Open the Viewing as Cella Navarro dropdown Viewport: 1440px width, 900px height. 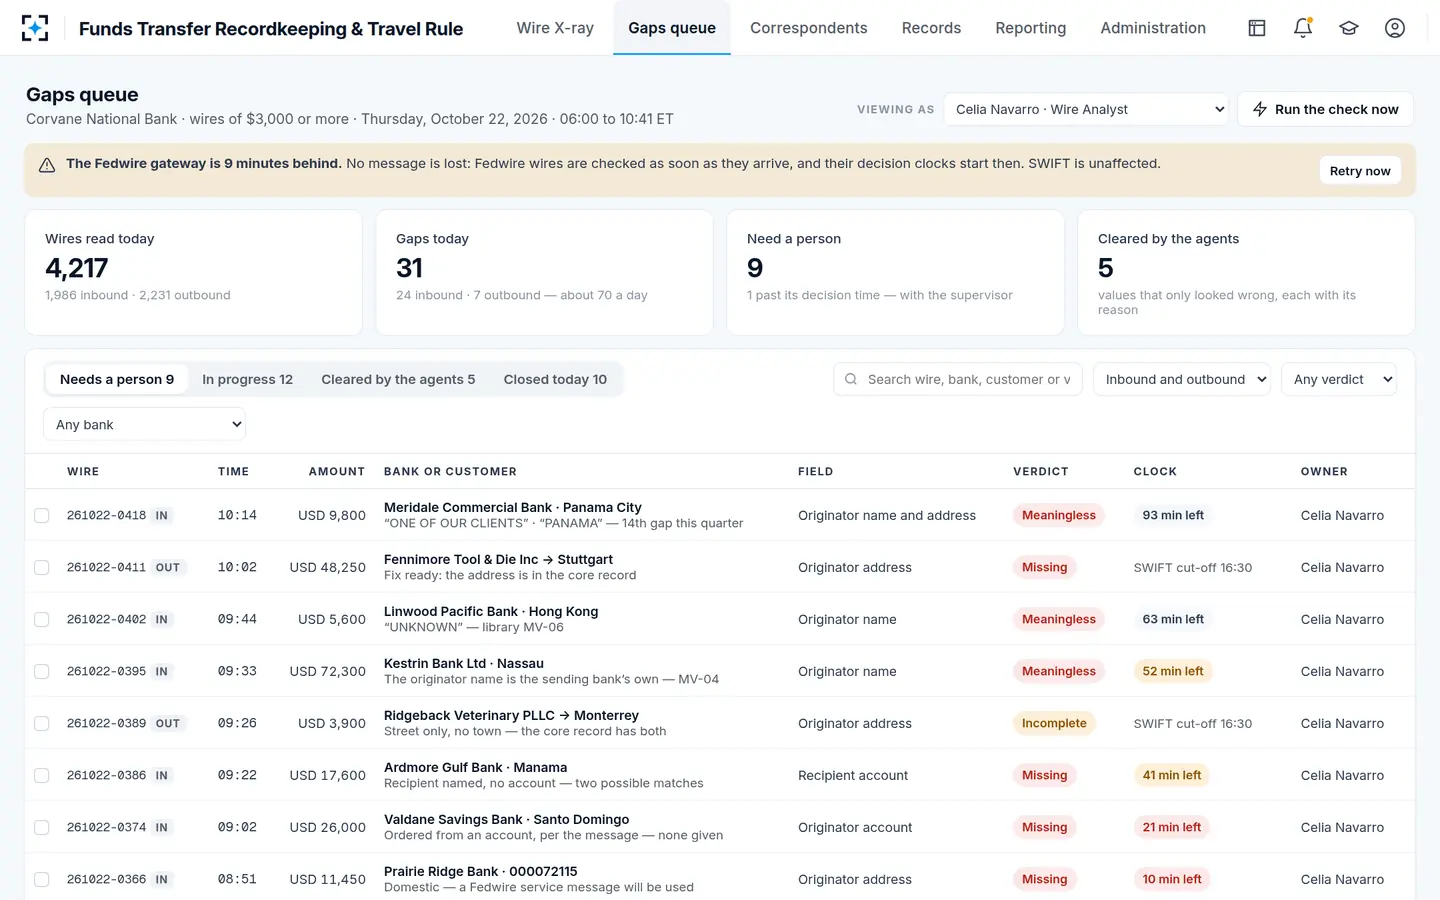pyautogui.click(x=1086, y=109)
